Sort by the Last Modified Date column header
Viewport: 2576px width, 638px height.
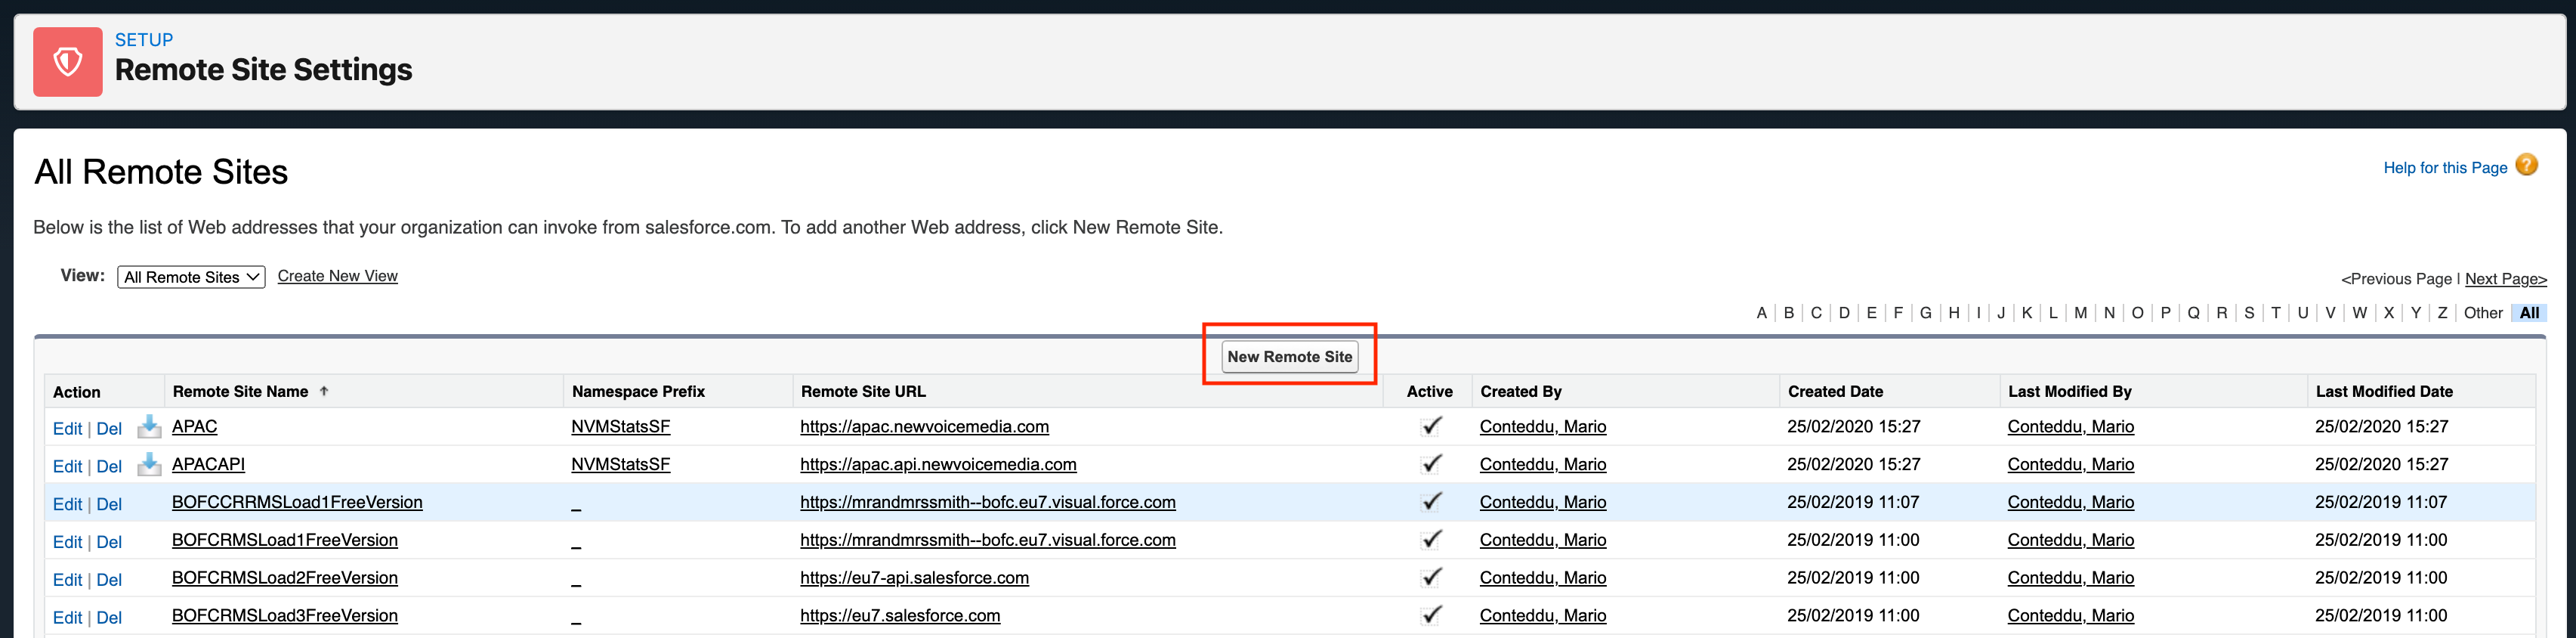coord(2384,392)
